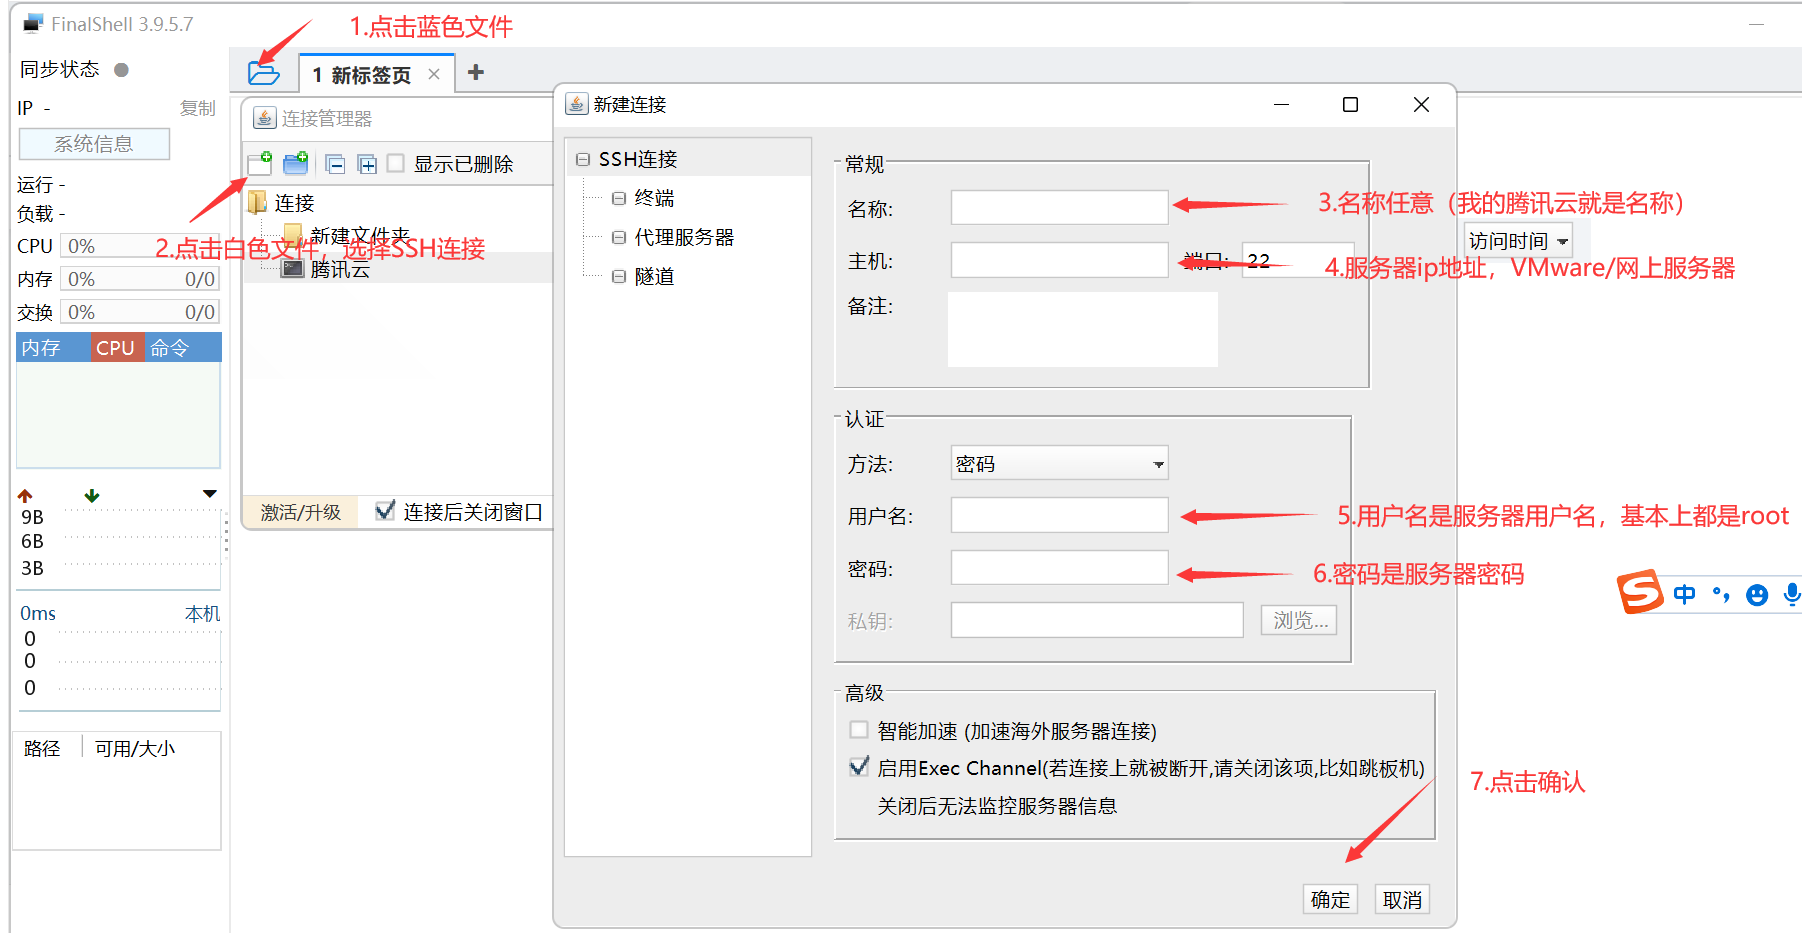
Task: Click the new connection white file icon
Action: 260,163
